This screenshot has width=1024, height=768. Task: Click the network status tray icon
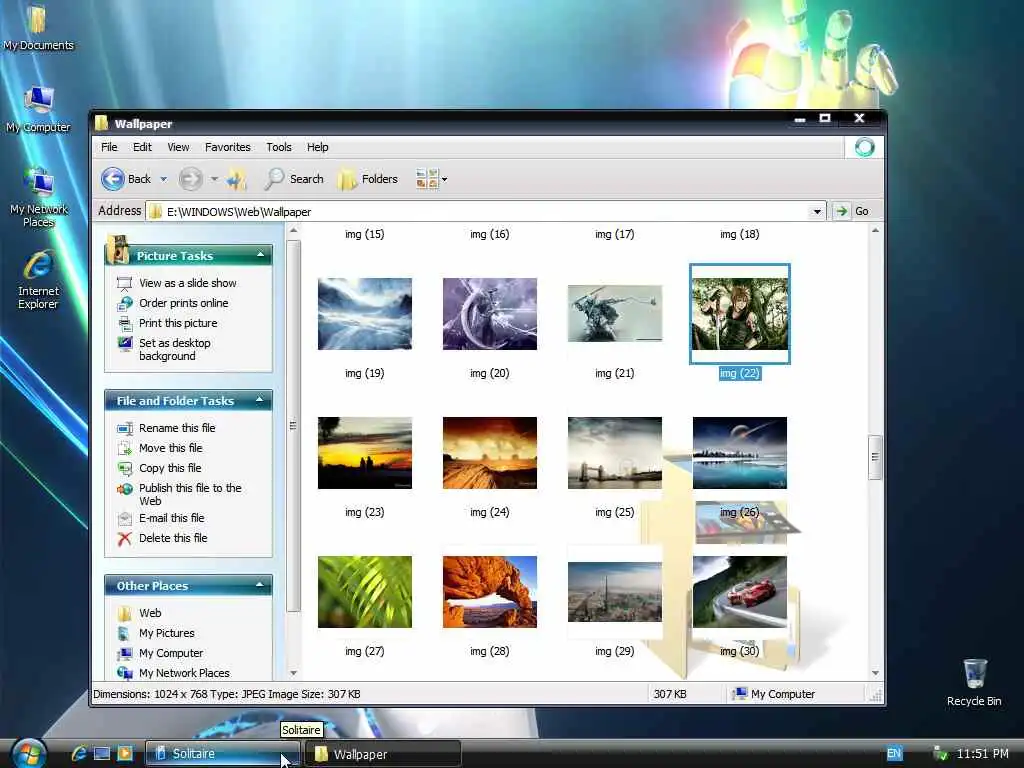[x=940, y=754]
